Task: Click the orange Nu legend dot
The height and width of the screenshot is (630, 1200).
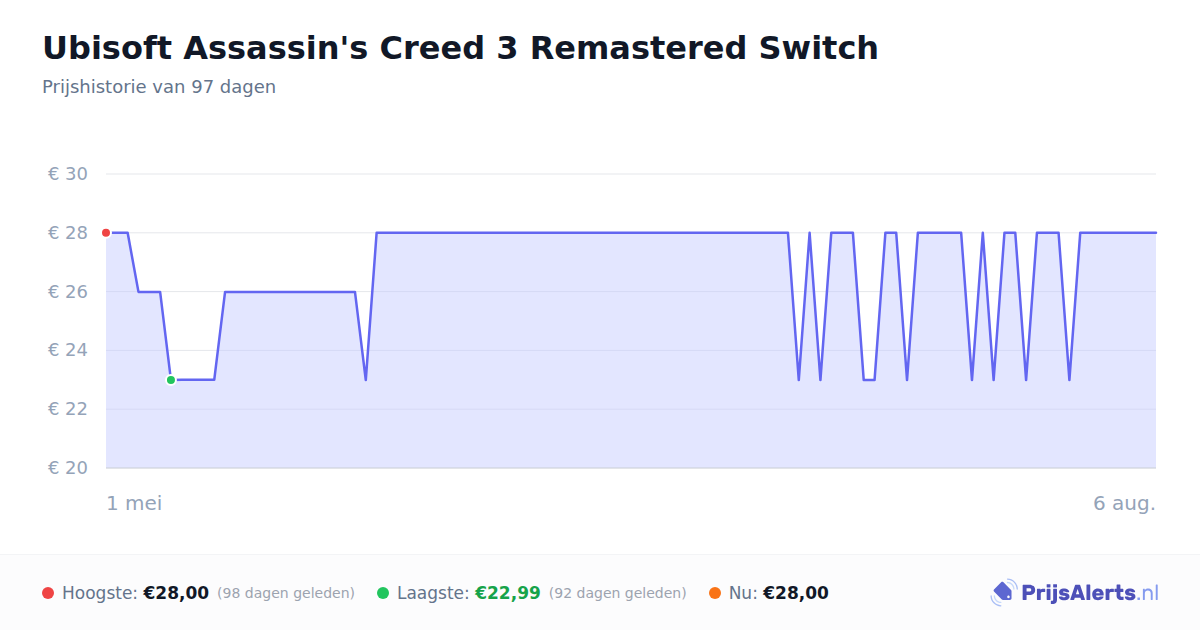Action: tap(715, 593)
